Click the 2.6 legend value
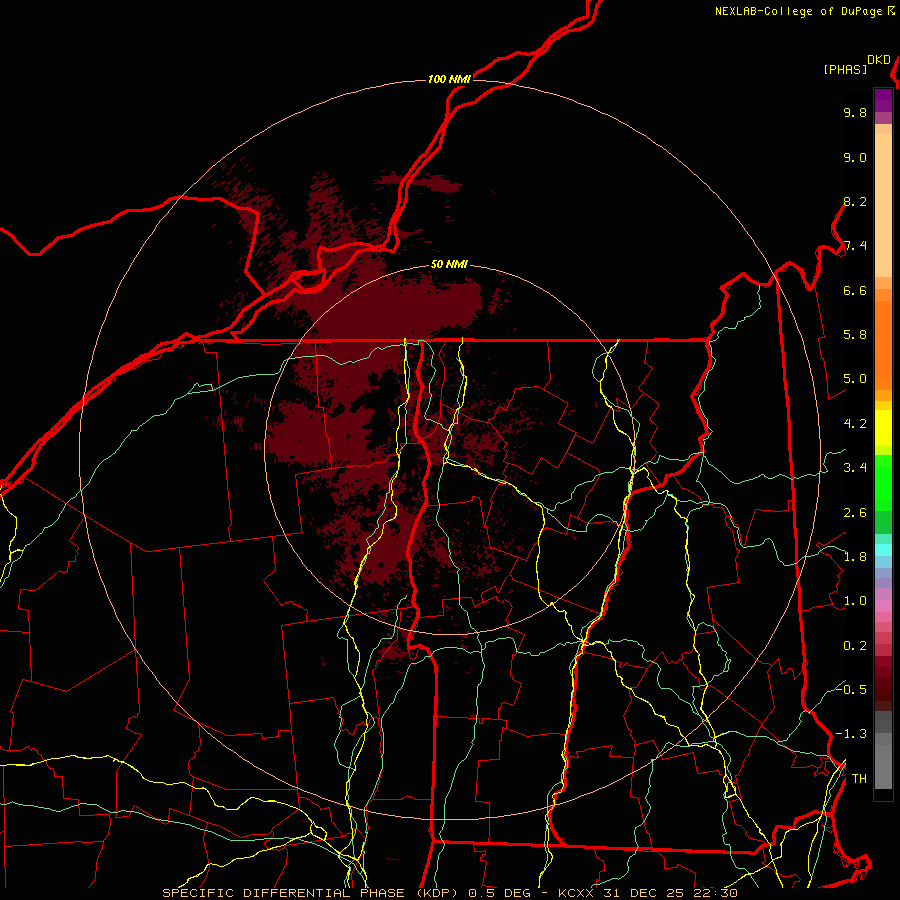Screen dimensions: 900x900 point(855,513)
